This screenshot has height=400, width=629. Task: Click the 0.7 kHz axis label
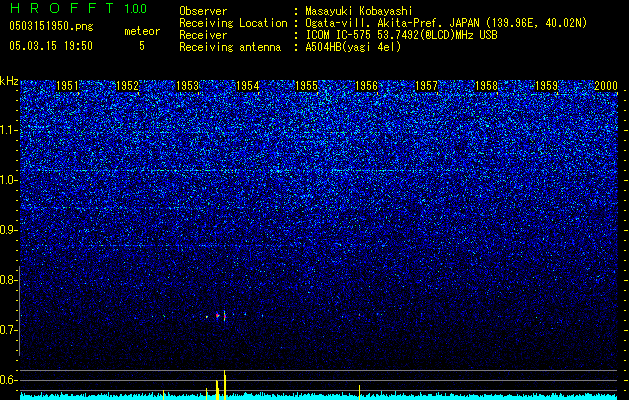(7, 330)
